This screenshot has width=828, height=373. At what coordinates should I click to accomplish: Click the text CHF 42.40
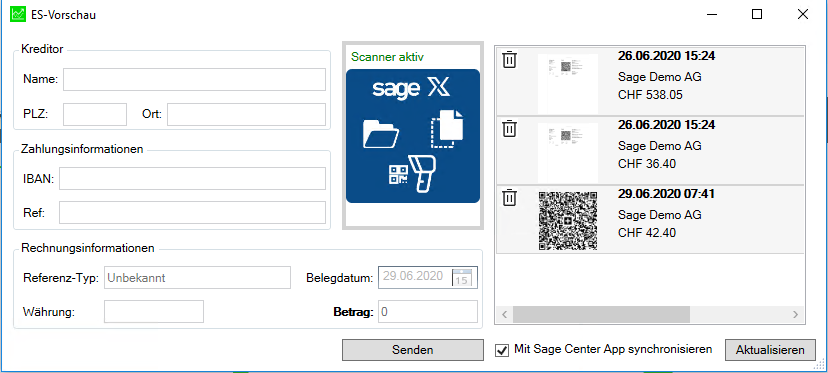coord(646,232)
